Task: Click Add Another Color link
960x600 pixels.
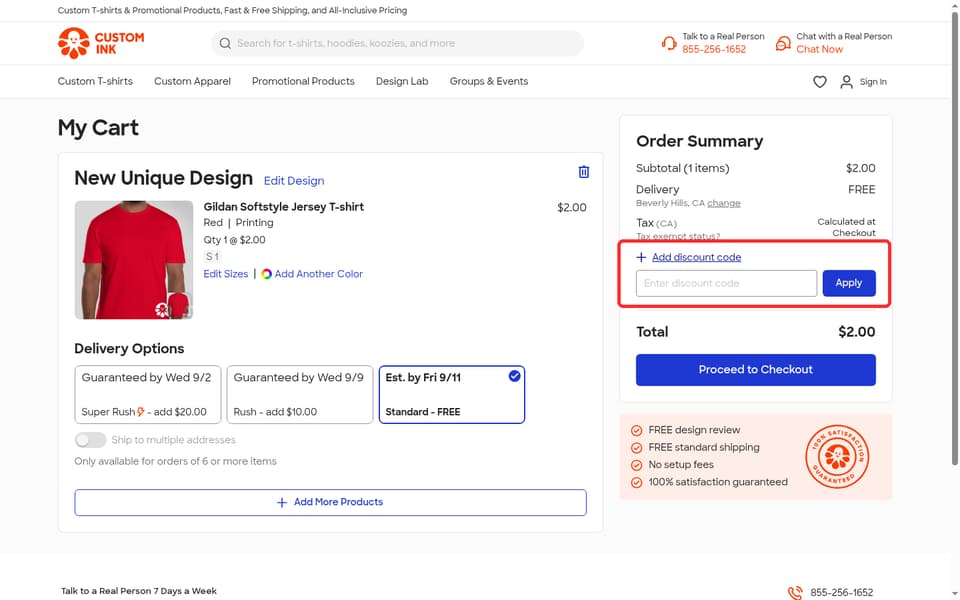Action: tap(318, 274)
